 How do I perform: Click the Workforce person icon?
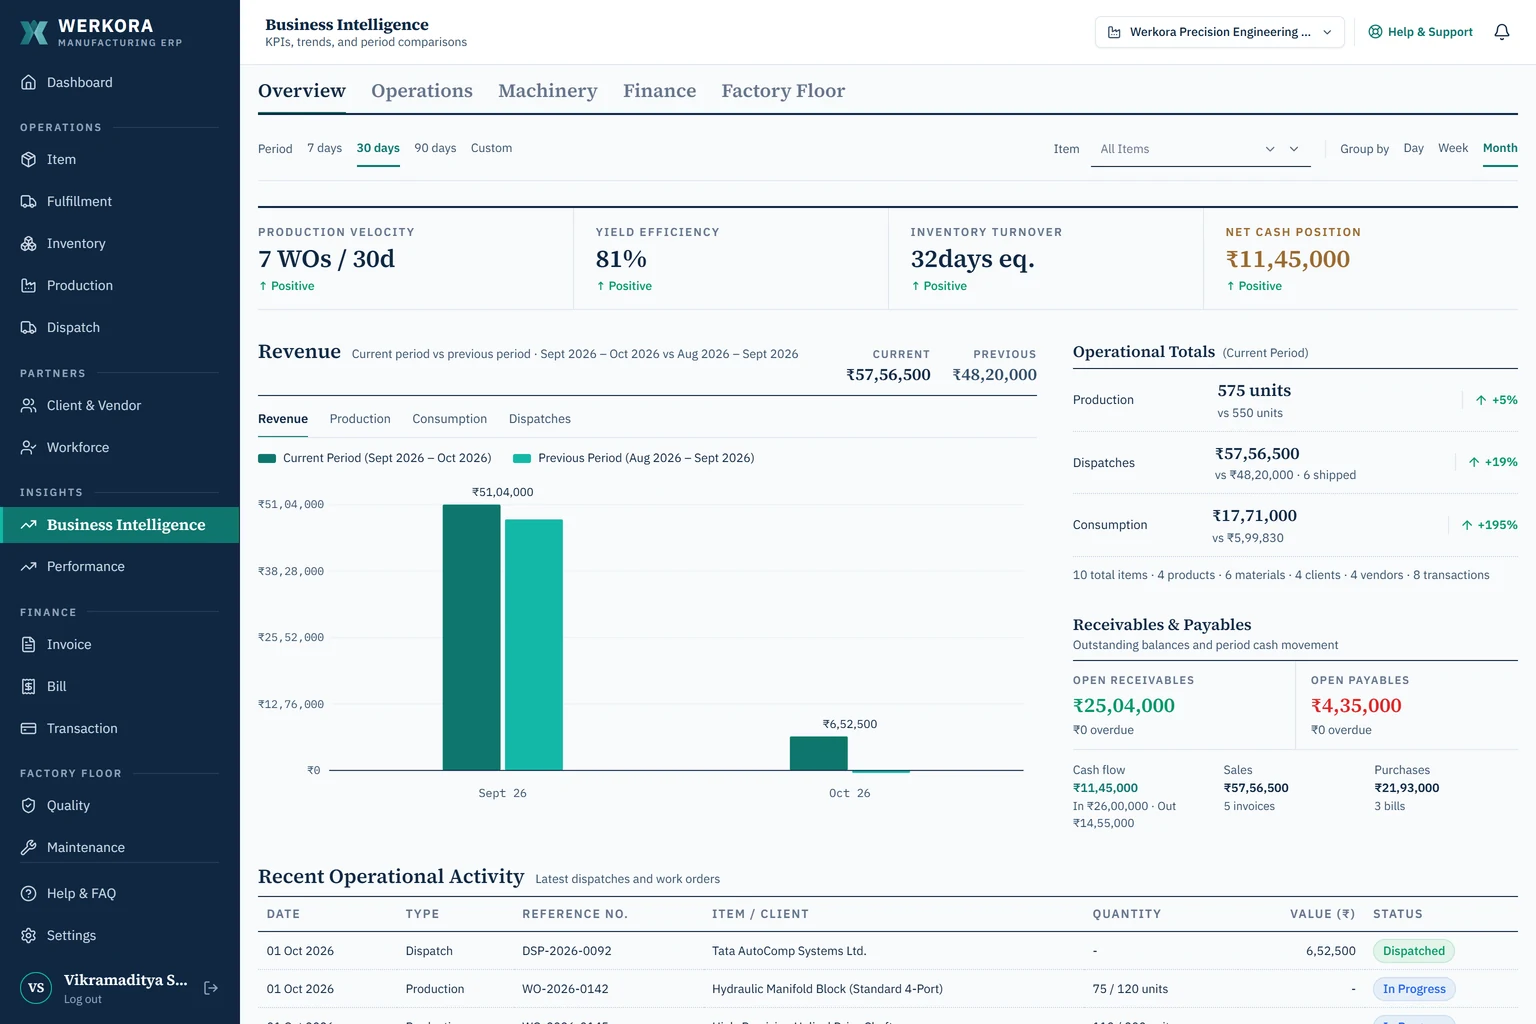[x=29, y=447]
